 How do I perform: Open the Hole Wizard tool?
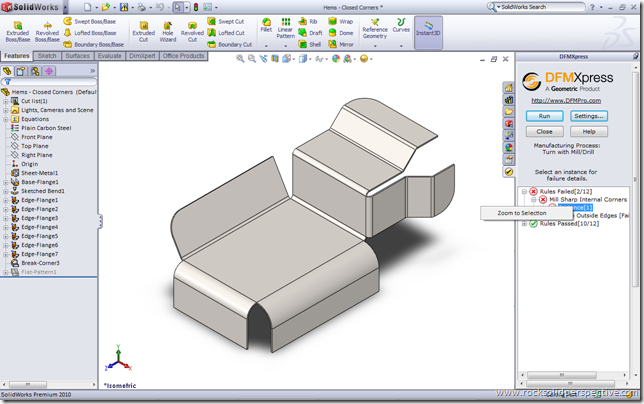click(x=168, y=32)
